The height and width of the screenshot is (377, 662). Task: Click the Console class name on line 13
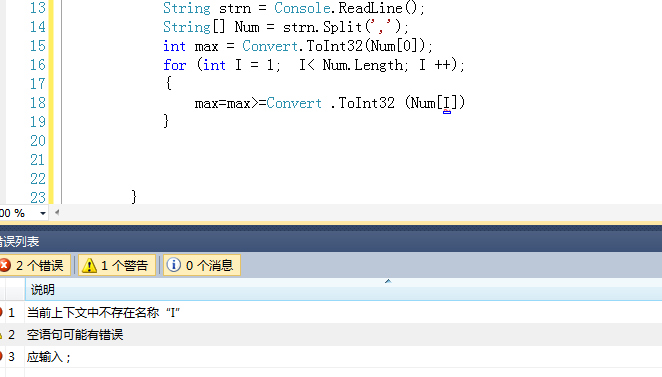tap(302, 8)
